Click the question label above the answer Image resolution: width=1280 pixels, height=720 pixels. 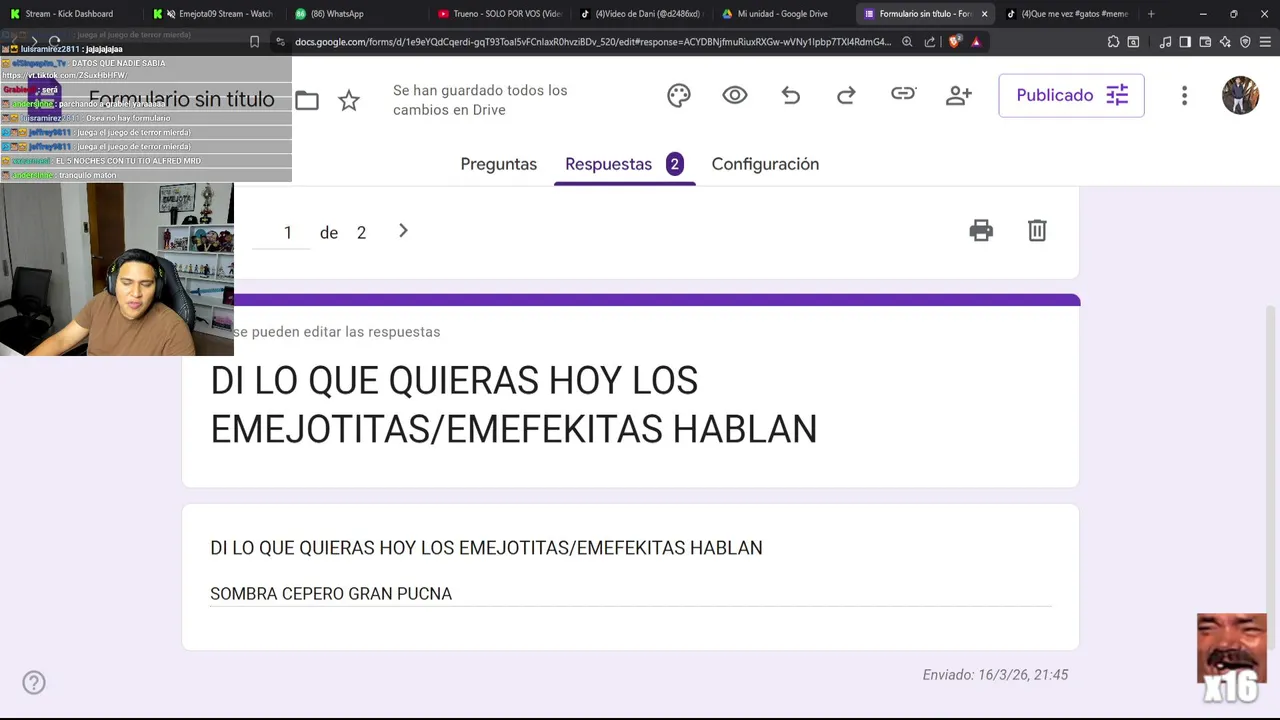tap(486, 548)
